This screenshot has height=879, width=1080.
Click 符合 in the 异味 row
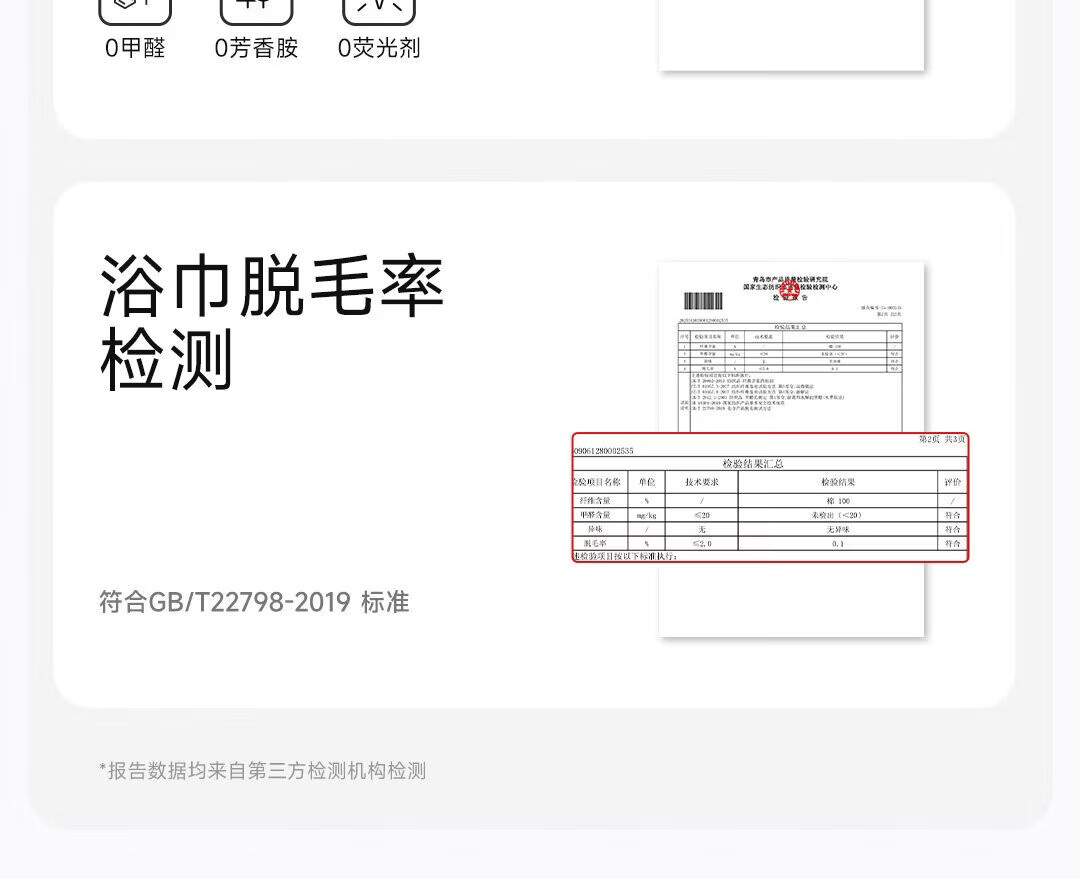pos(953,530)
